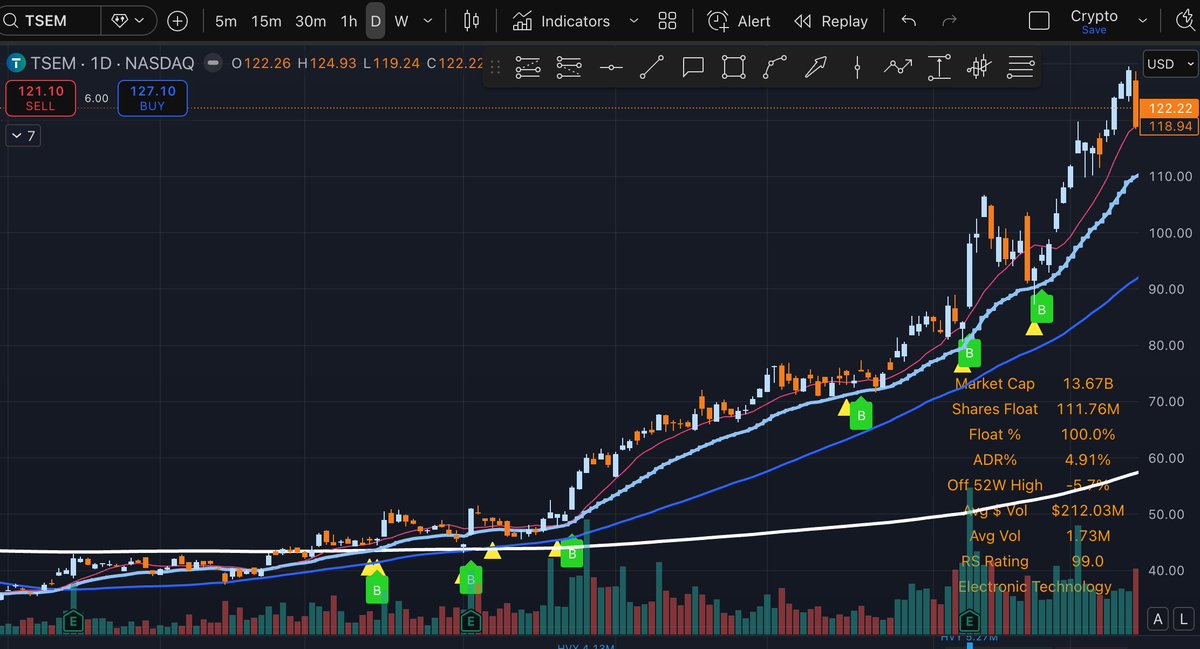Click the undo arrow
Image resolution: width=1200 pixels, height=649 pixels.
(908, 21)
